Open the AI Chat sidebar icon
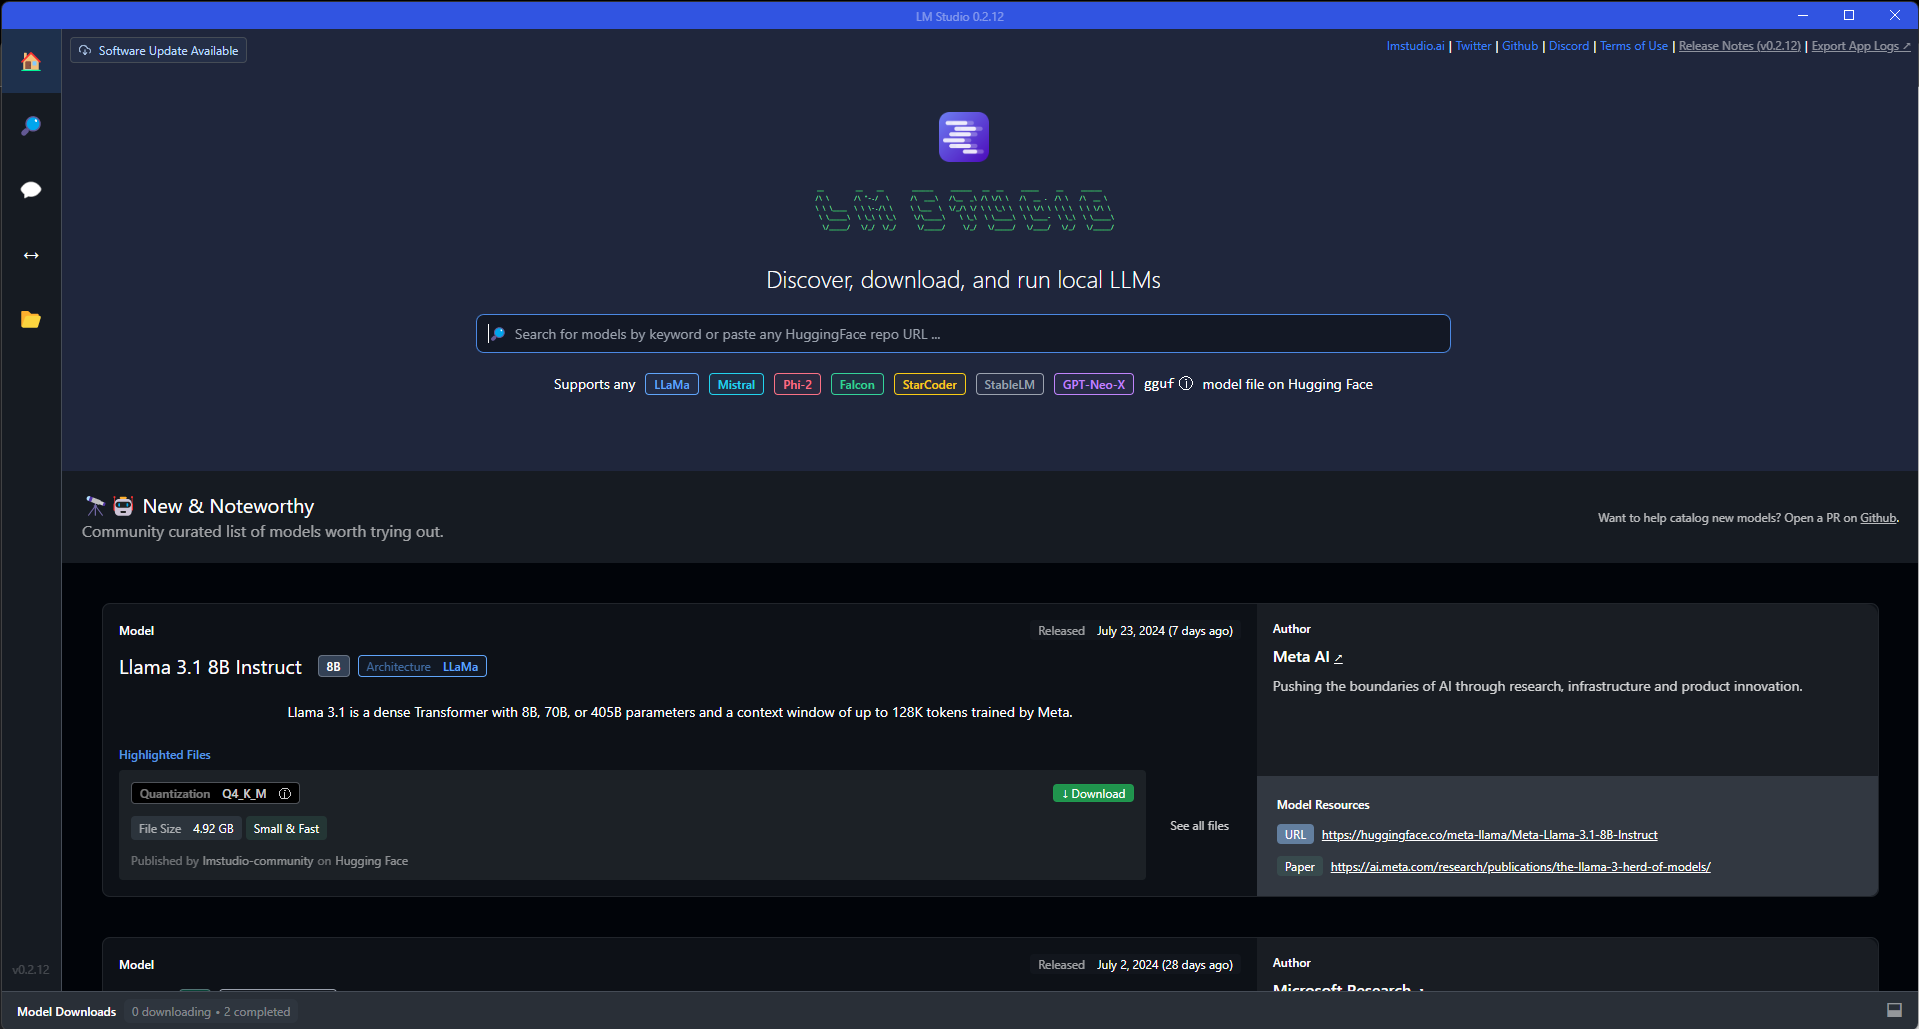The height and width of the screenshot is (1029, 1919). pos(31,190)
